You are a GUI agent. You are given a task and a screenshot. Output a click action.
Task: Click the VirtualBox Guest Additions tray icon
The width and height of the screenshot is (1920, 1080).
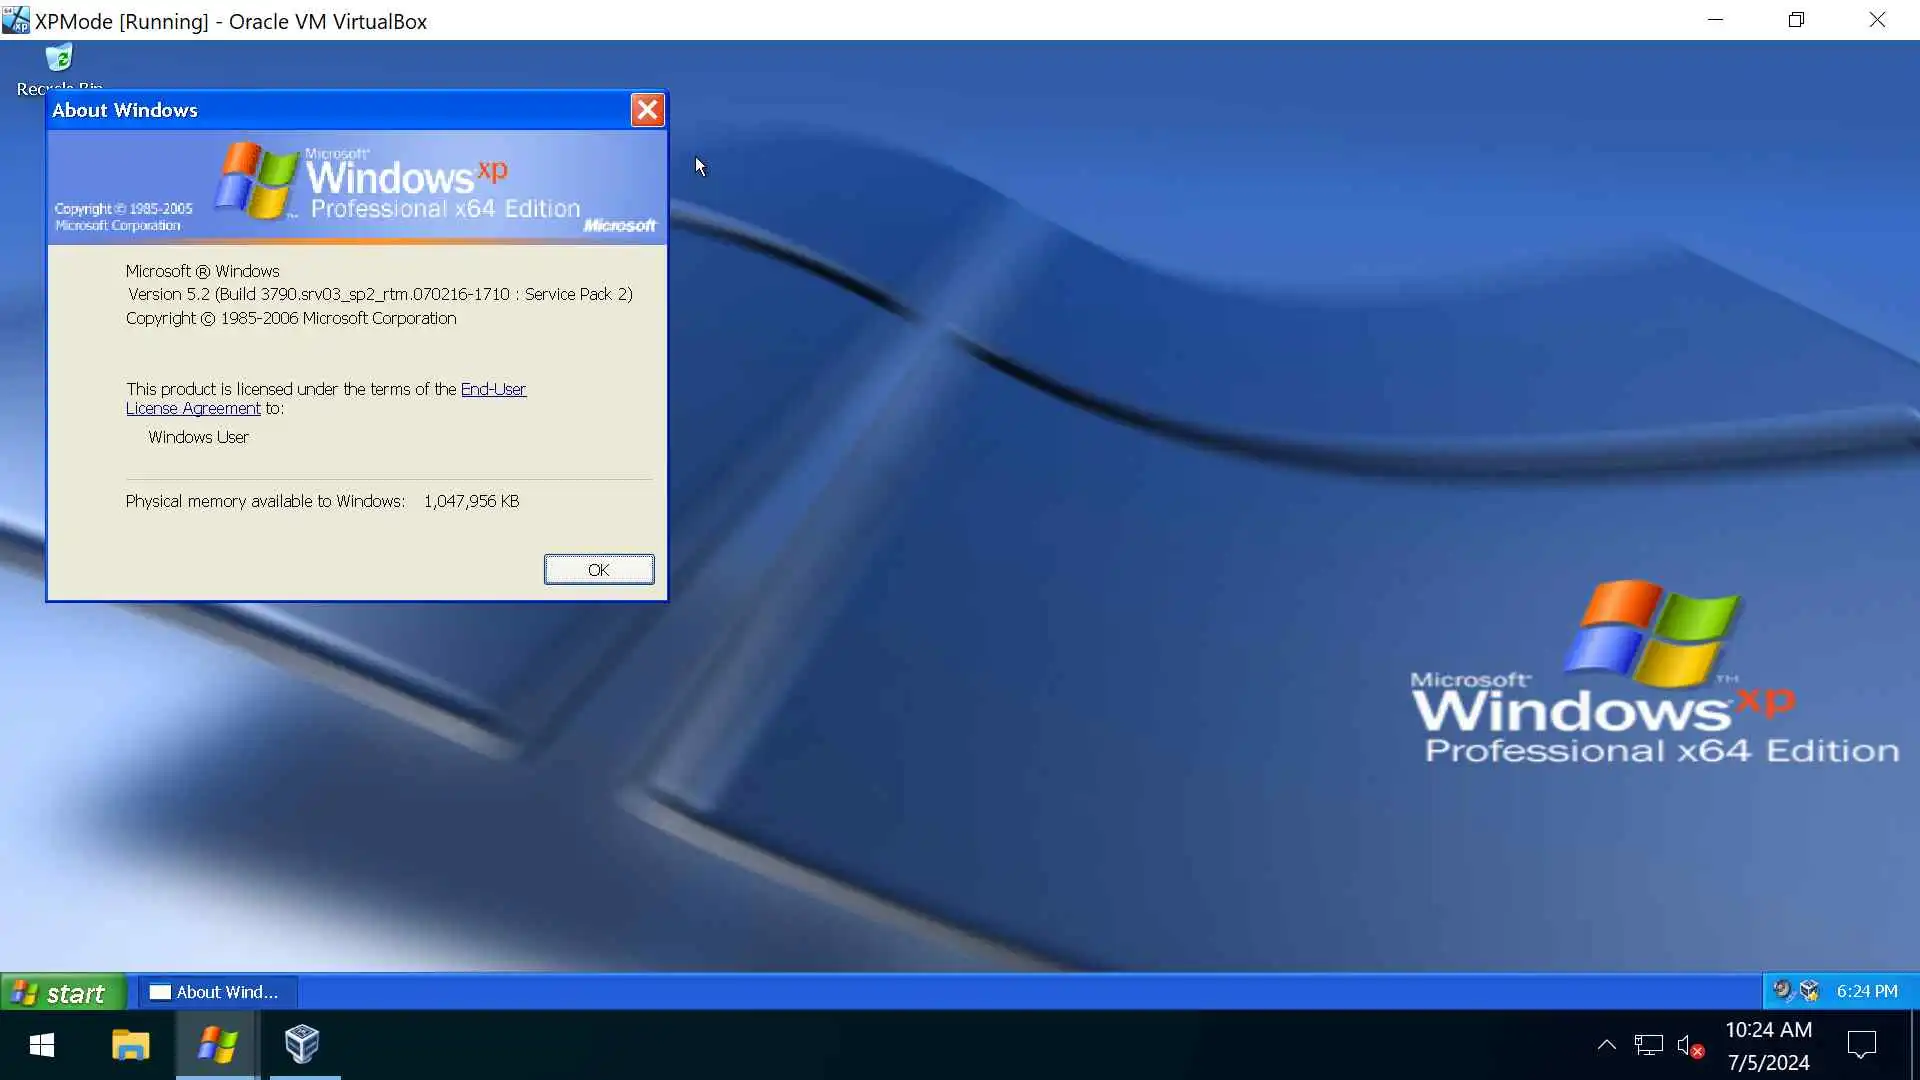1809,991
